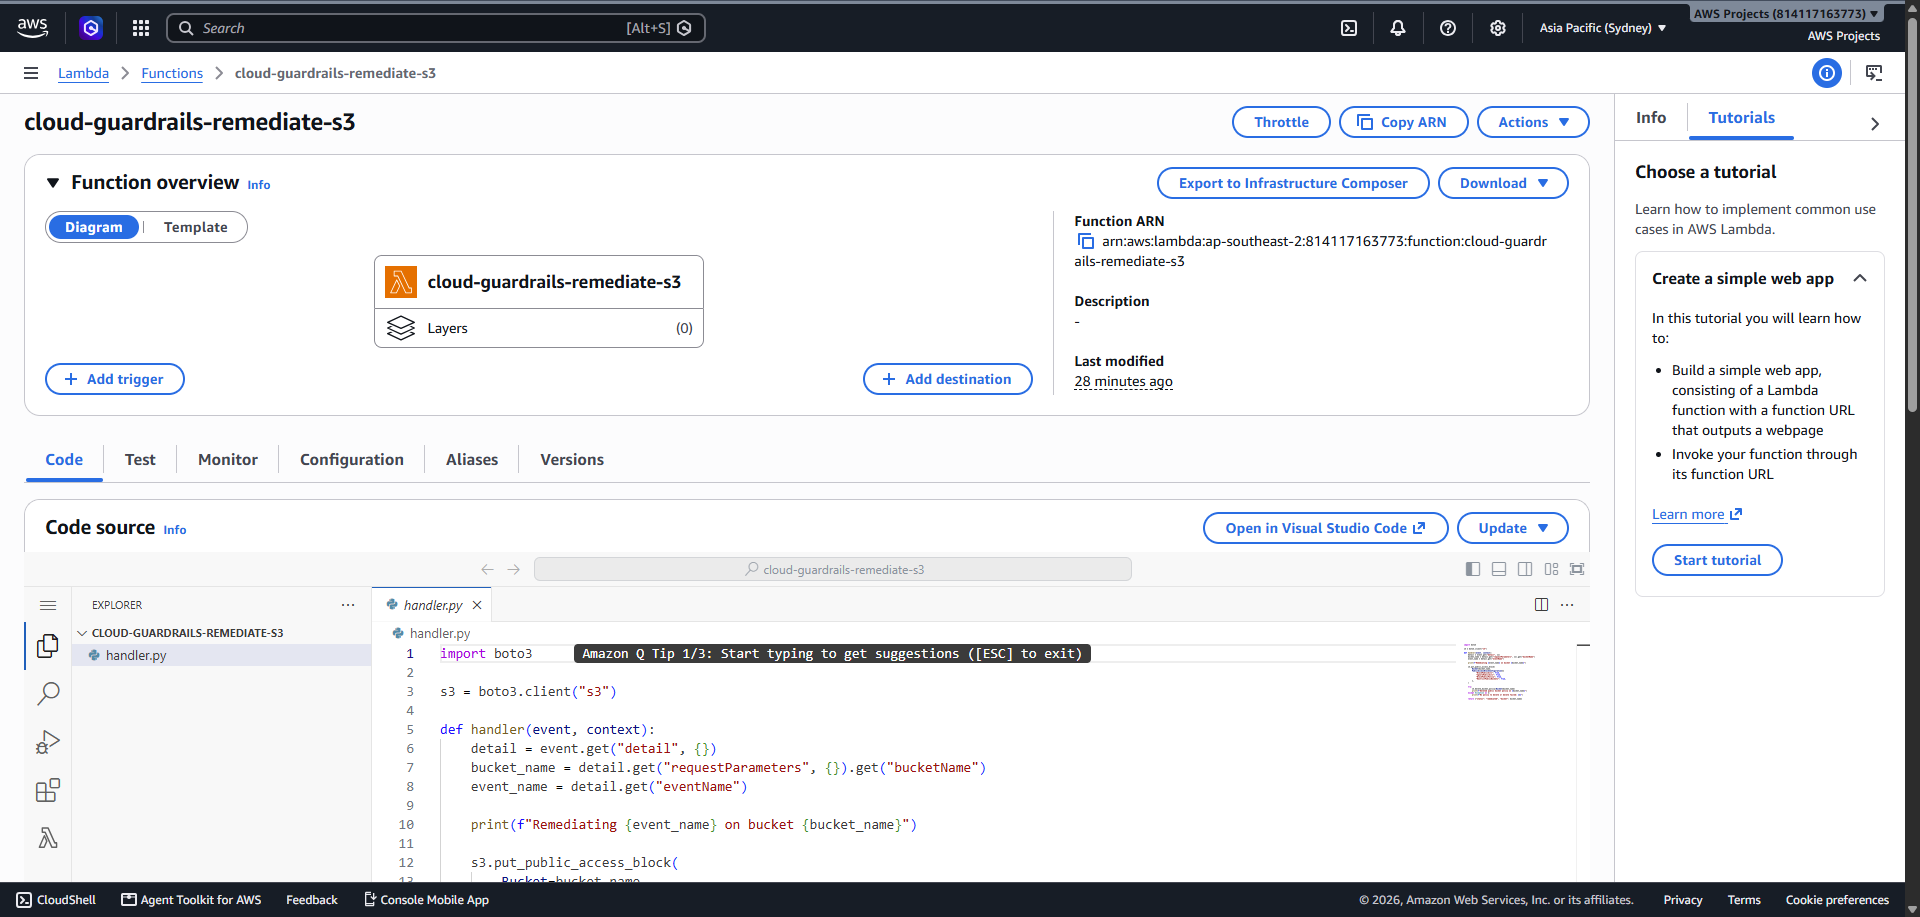Collapse the right help panel chevron
This screenshot has height=917, width=1920.
pyautogui.click(x=1875, y=123)
